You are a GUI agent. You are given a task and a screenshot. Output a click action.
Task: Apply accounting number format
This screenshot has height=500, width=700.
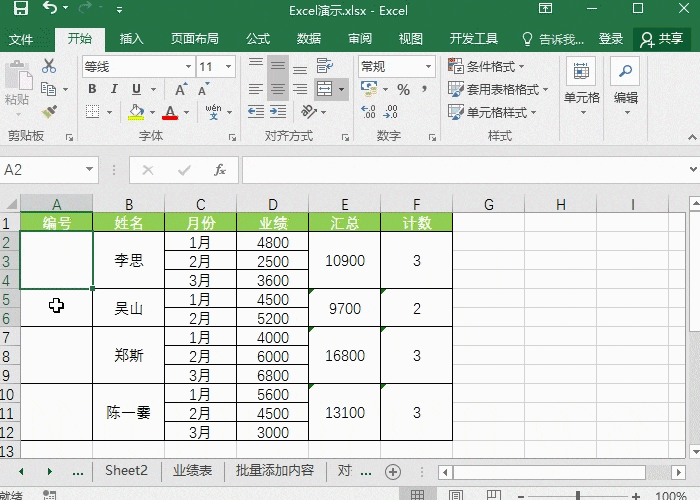[369, 89]
